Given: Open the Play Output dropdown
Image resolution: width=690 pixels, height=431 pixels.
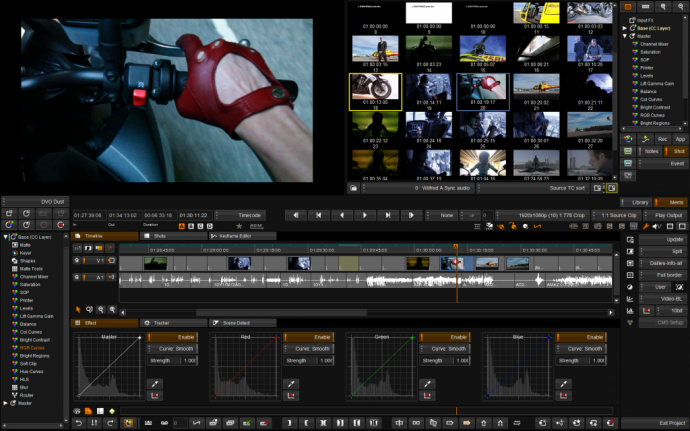Looking at the screenshot, I should pyautogui.click(x=665, y=215).
